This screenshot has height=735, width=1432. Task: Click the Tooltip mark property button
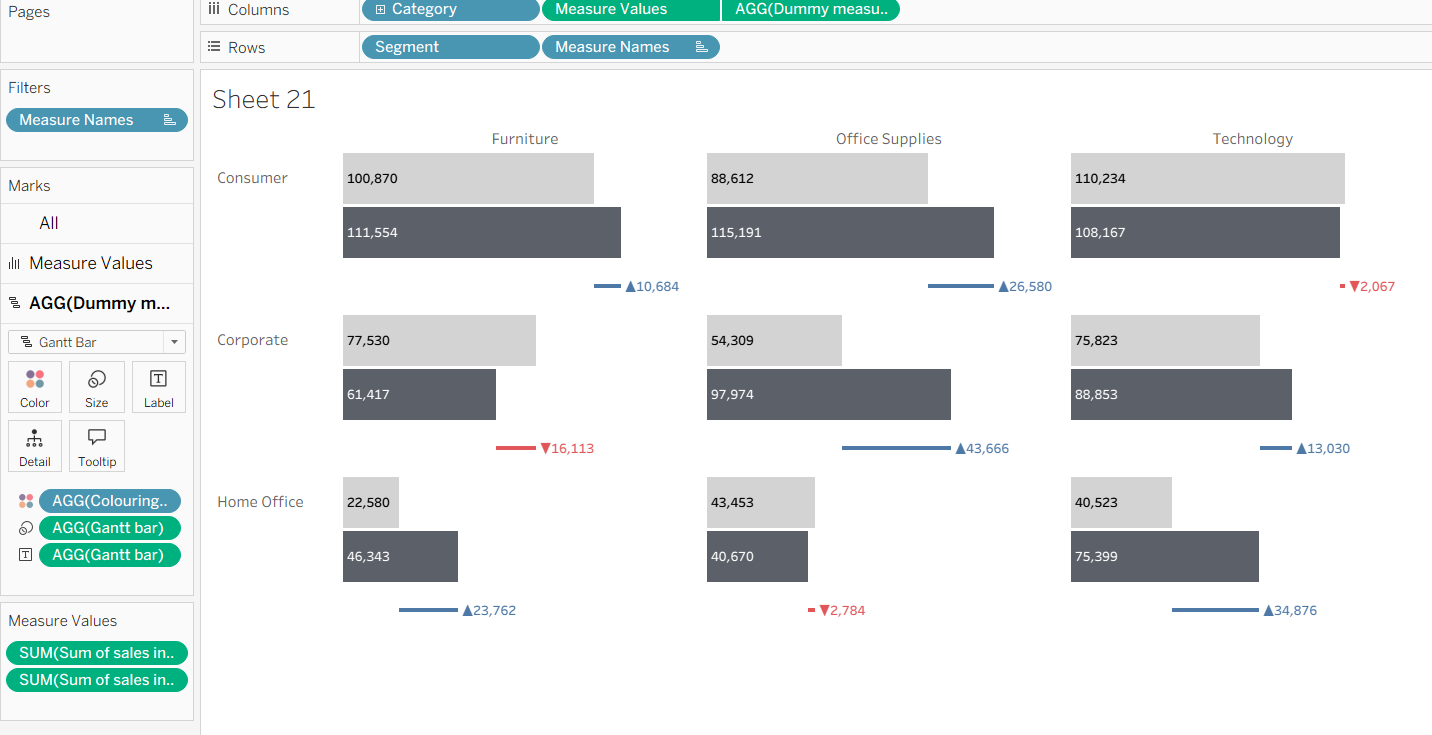tap(97, 446)
